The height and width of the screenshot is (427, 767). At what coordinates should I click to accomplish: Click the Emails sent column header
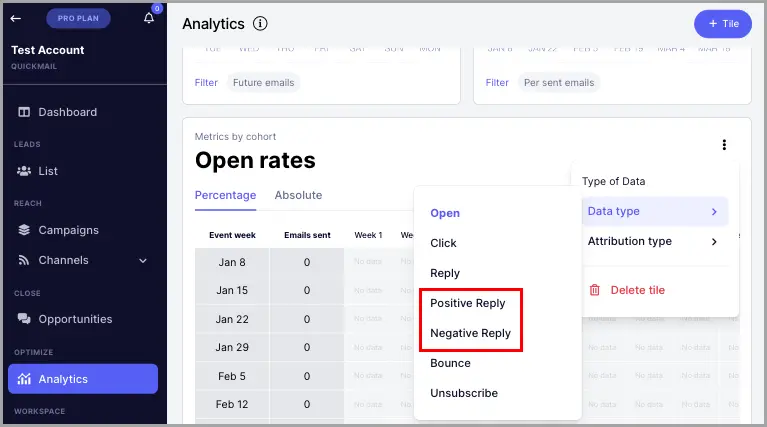[x=307, y=235]
